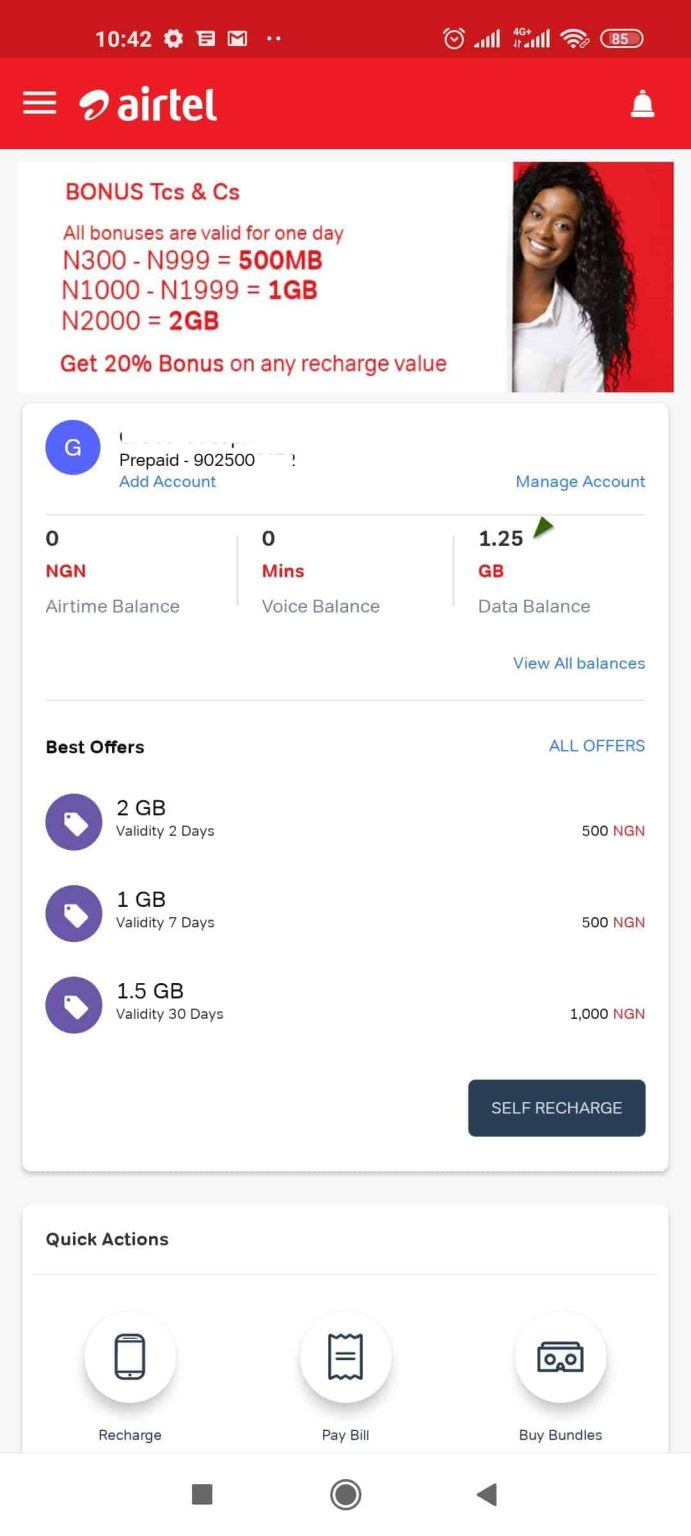View ALL OFFERS
691x1536 pixels.
597,746
